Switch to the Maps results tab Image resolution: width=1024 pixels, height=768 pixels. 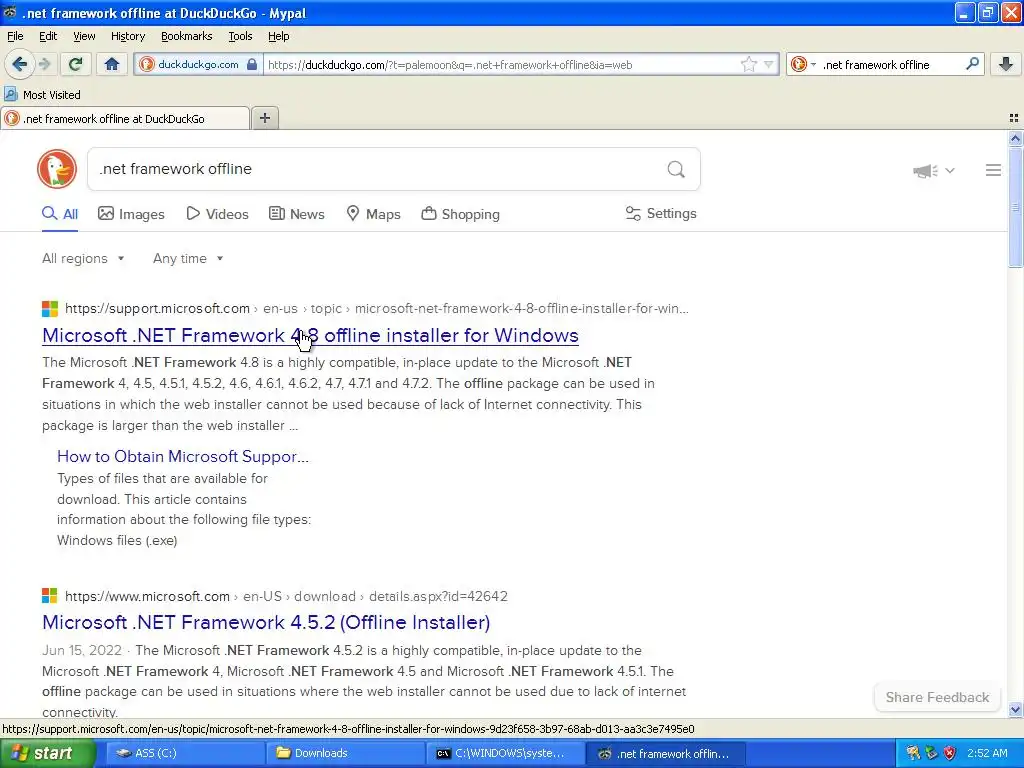374,214
